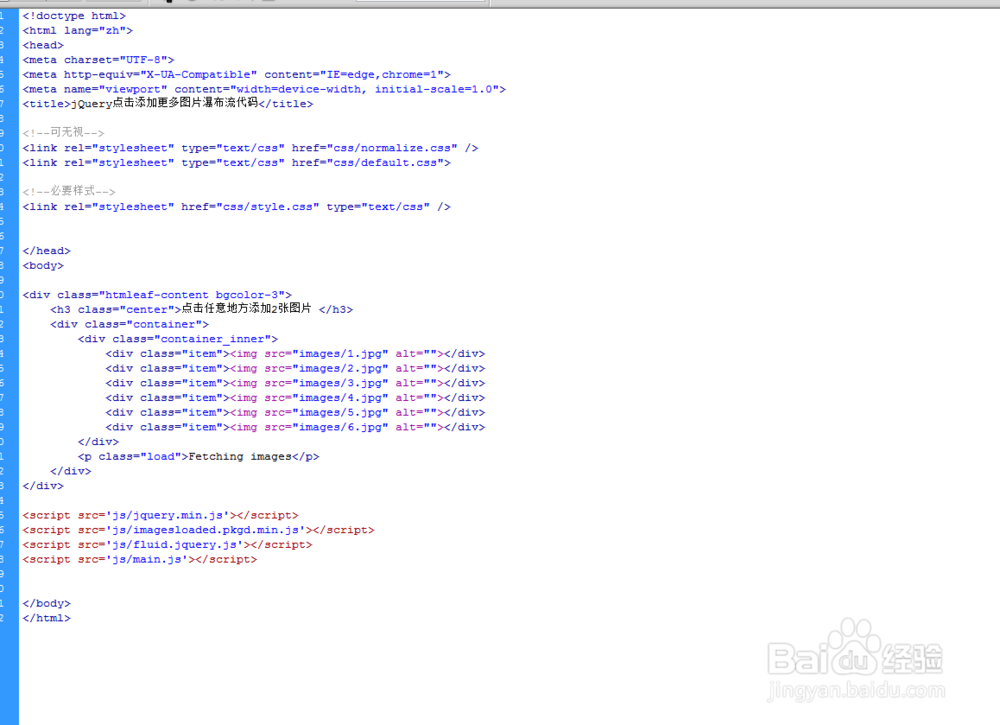The image size is (1000, 725).
Task: Click the item line with images/2.jpg
Action: tap(295, 368)
